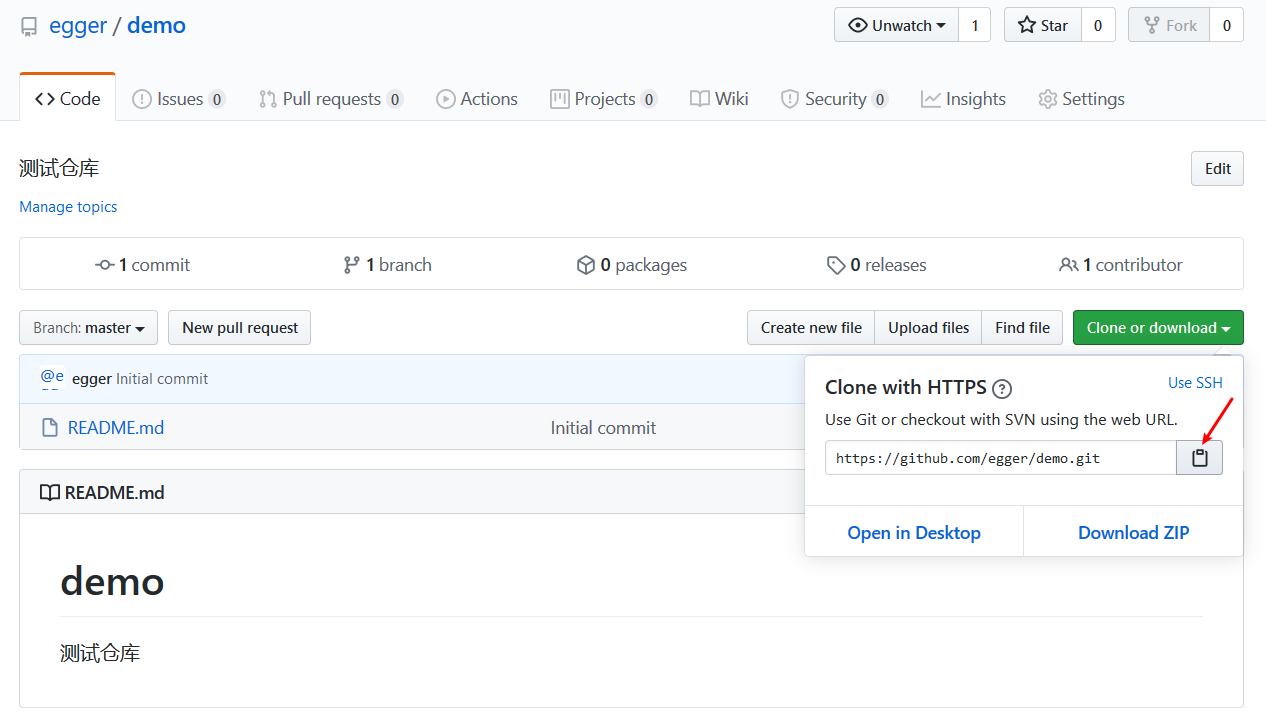Click the repository description 测试仓库

(59, 169)
